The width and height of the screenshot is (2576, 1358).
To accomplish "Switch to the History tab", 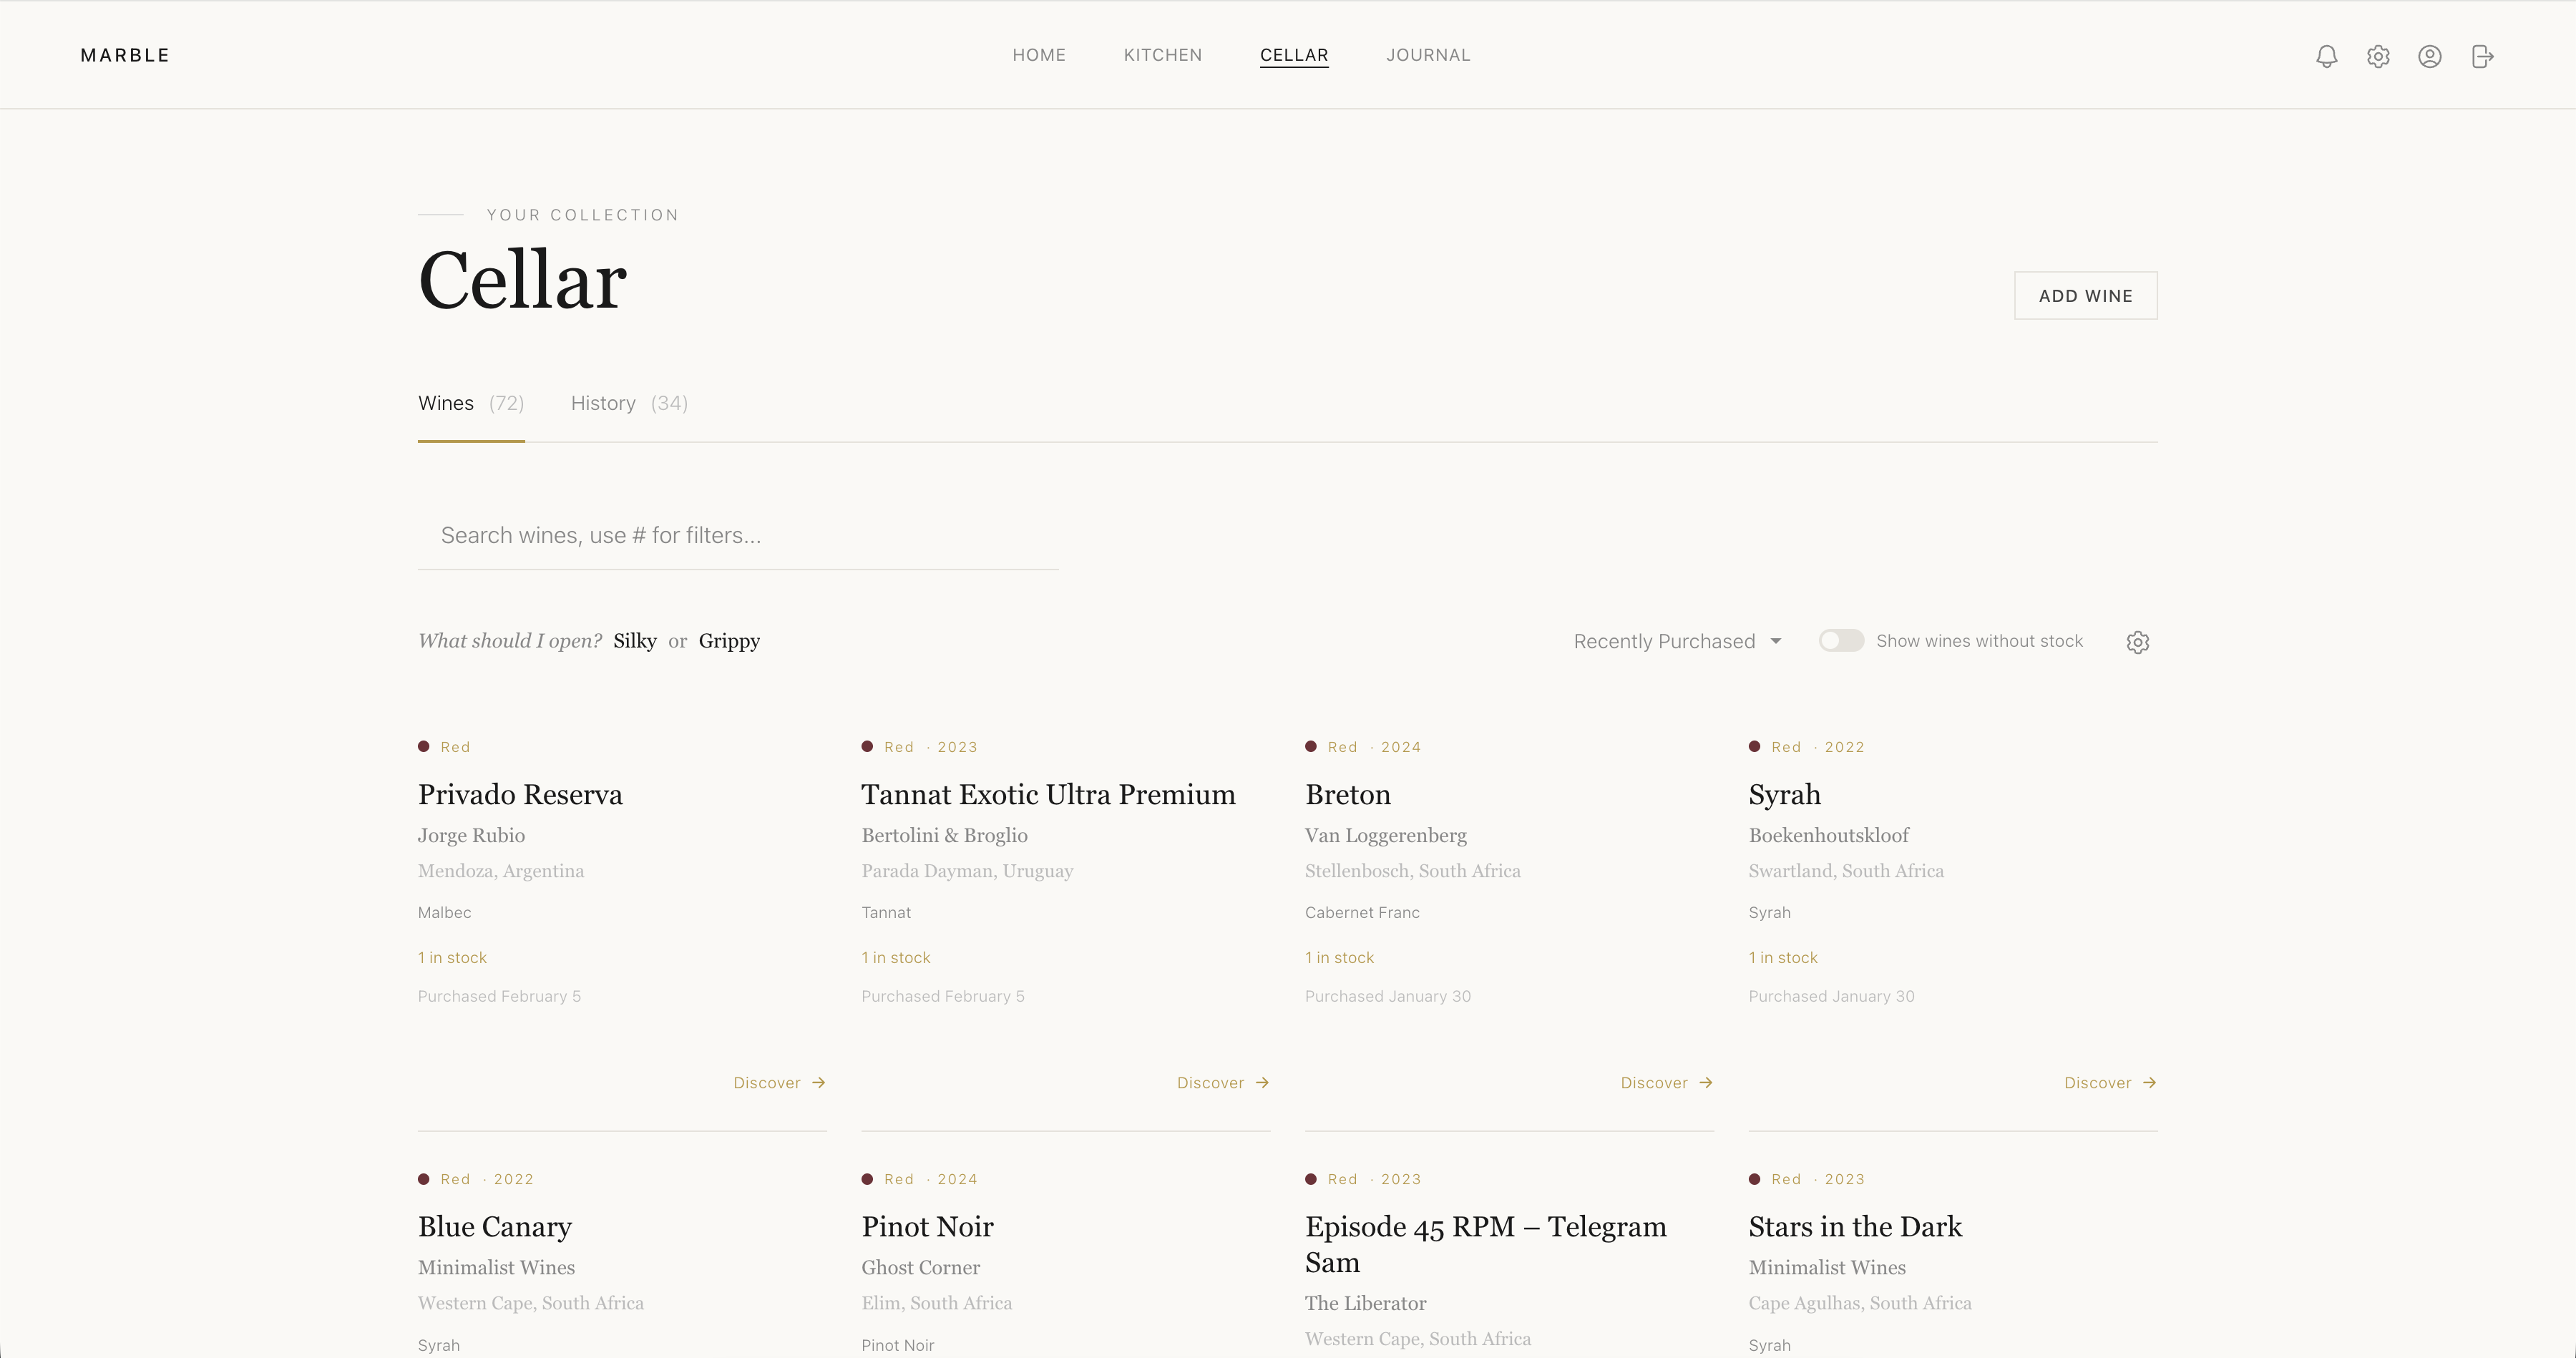I will tap(602, 403).
